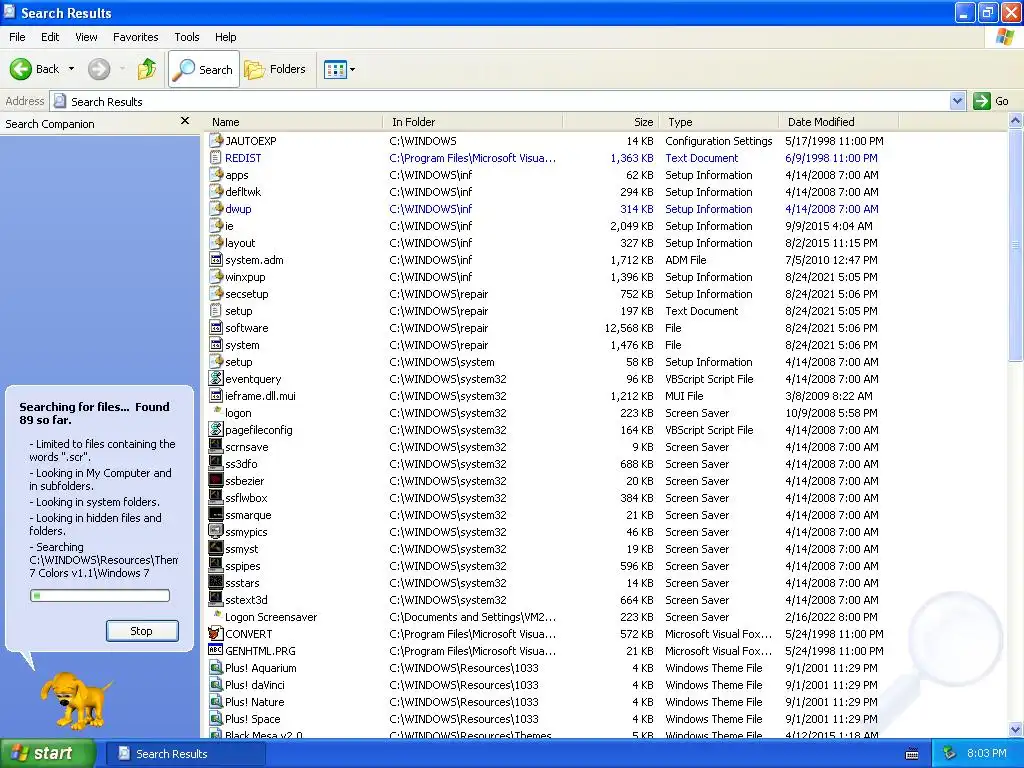Select the dwup file icon
The height and width of the screenshot is (768, 1024).
coord(216,208)
